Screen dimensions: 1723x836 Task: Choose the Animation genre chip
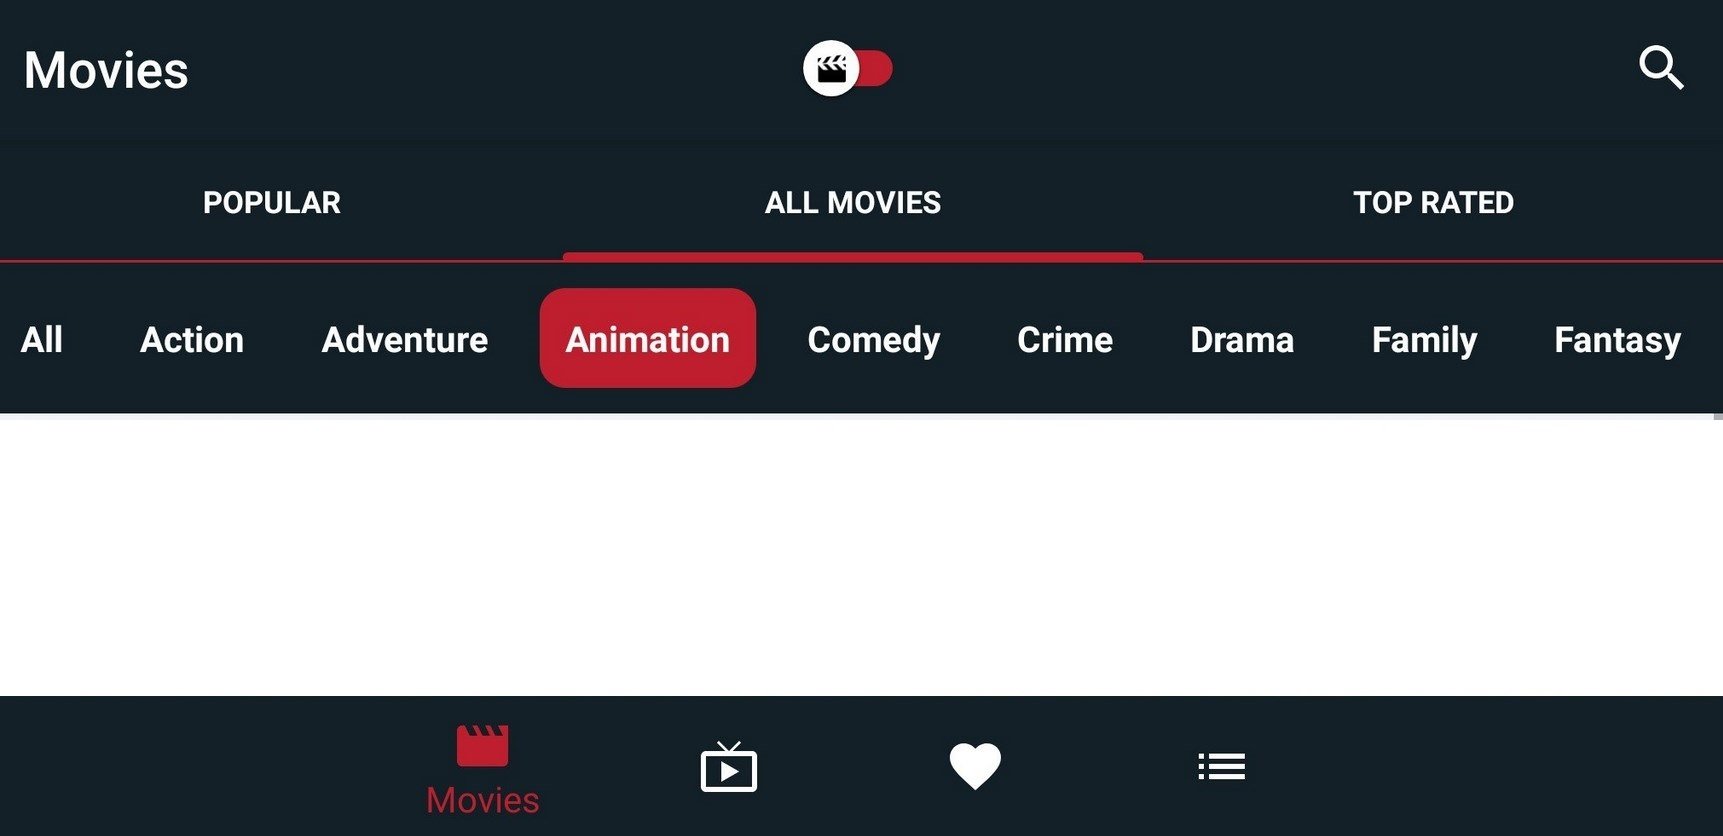(x=648, y=338)
